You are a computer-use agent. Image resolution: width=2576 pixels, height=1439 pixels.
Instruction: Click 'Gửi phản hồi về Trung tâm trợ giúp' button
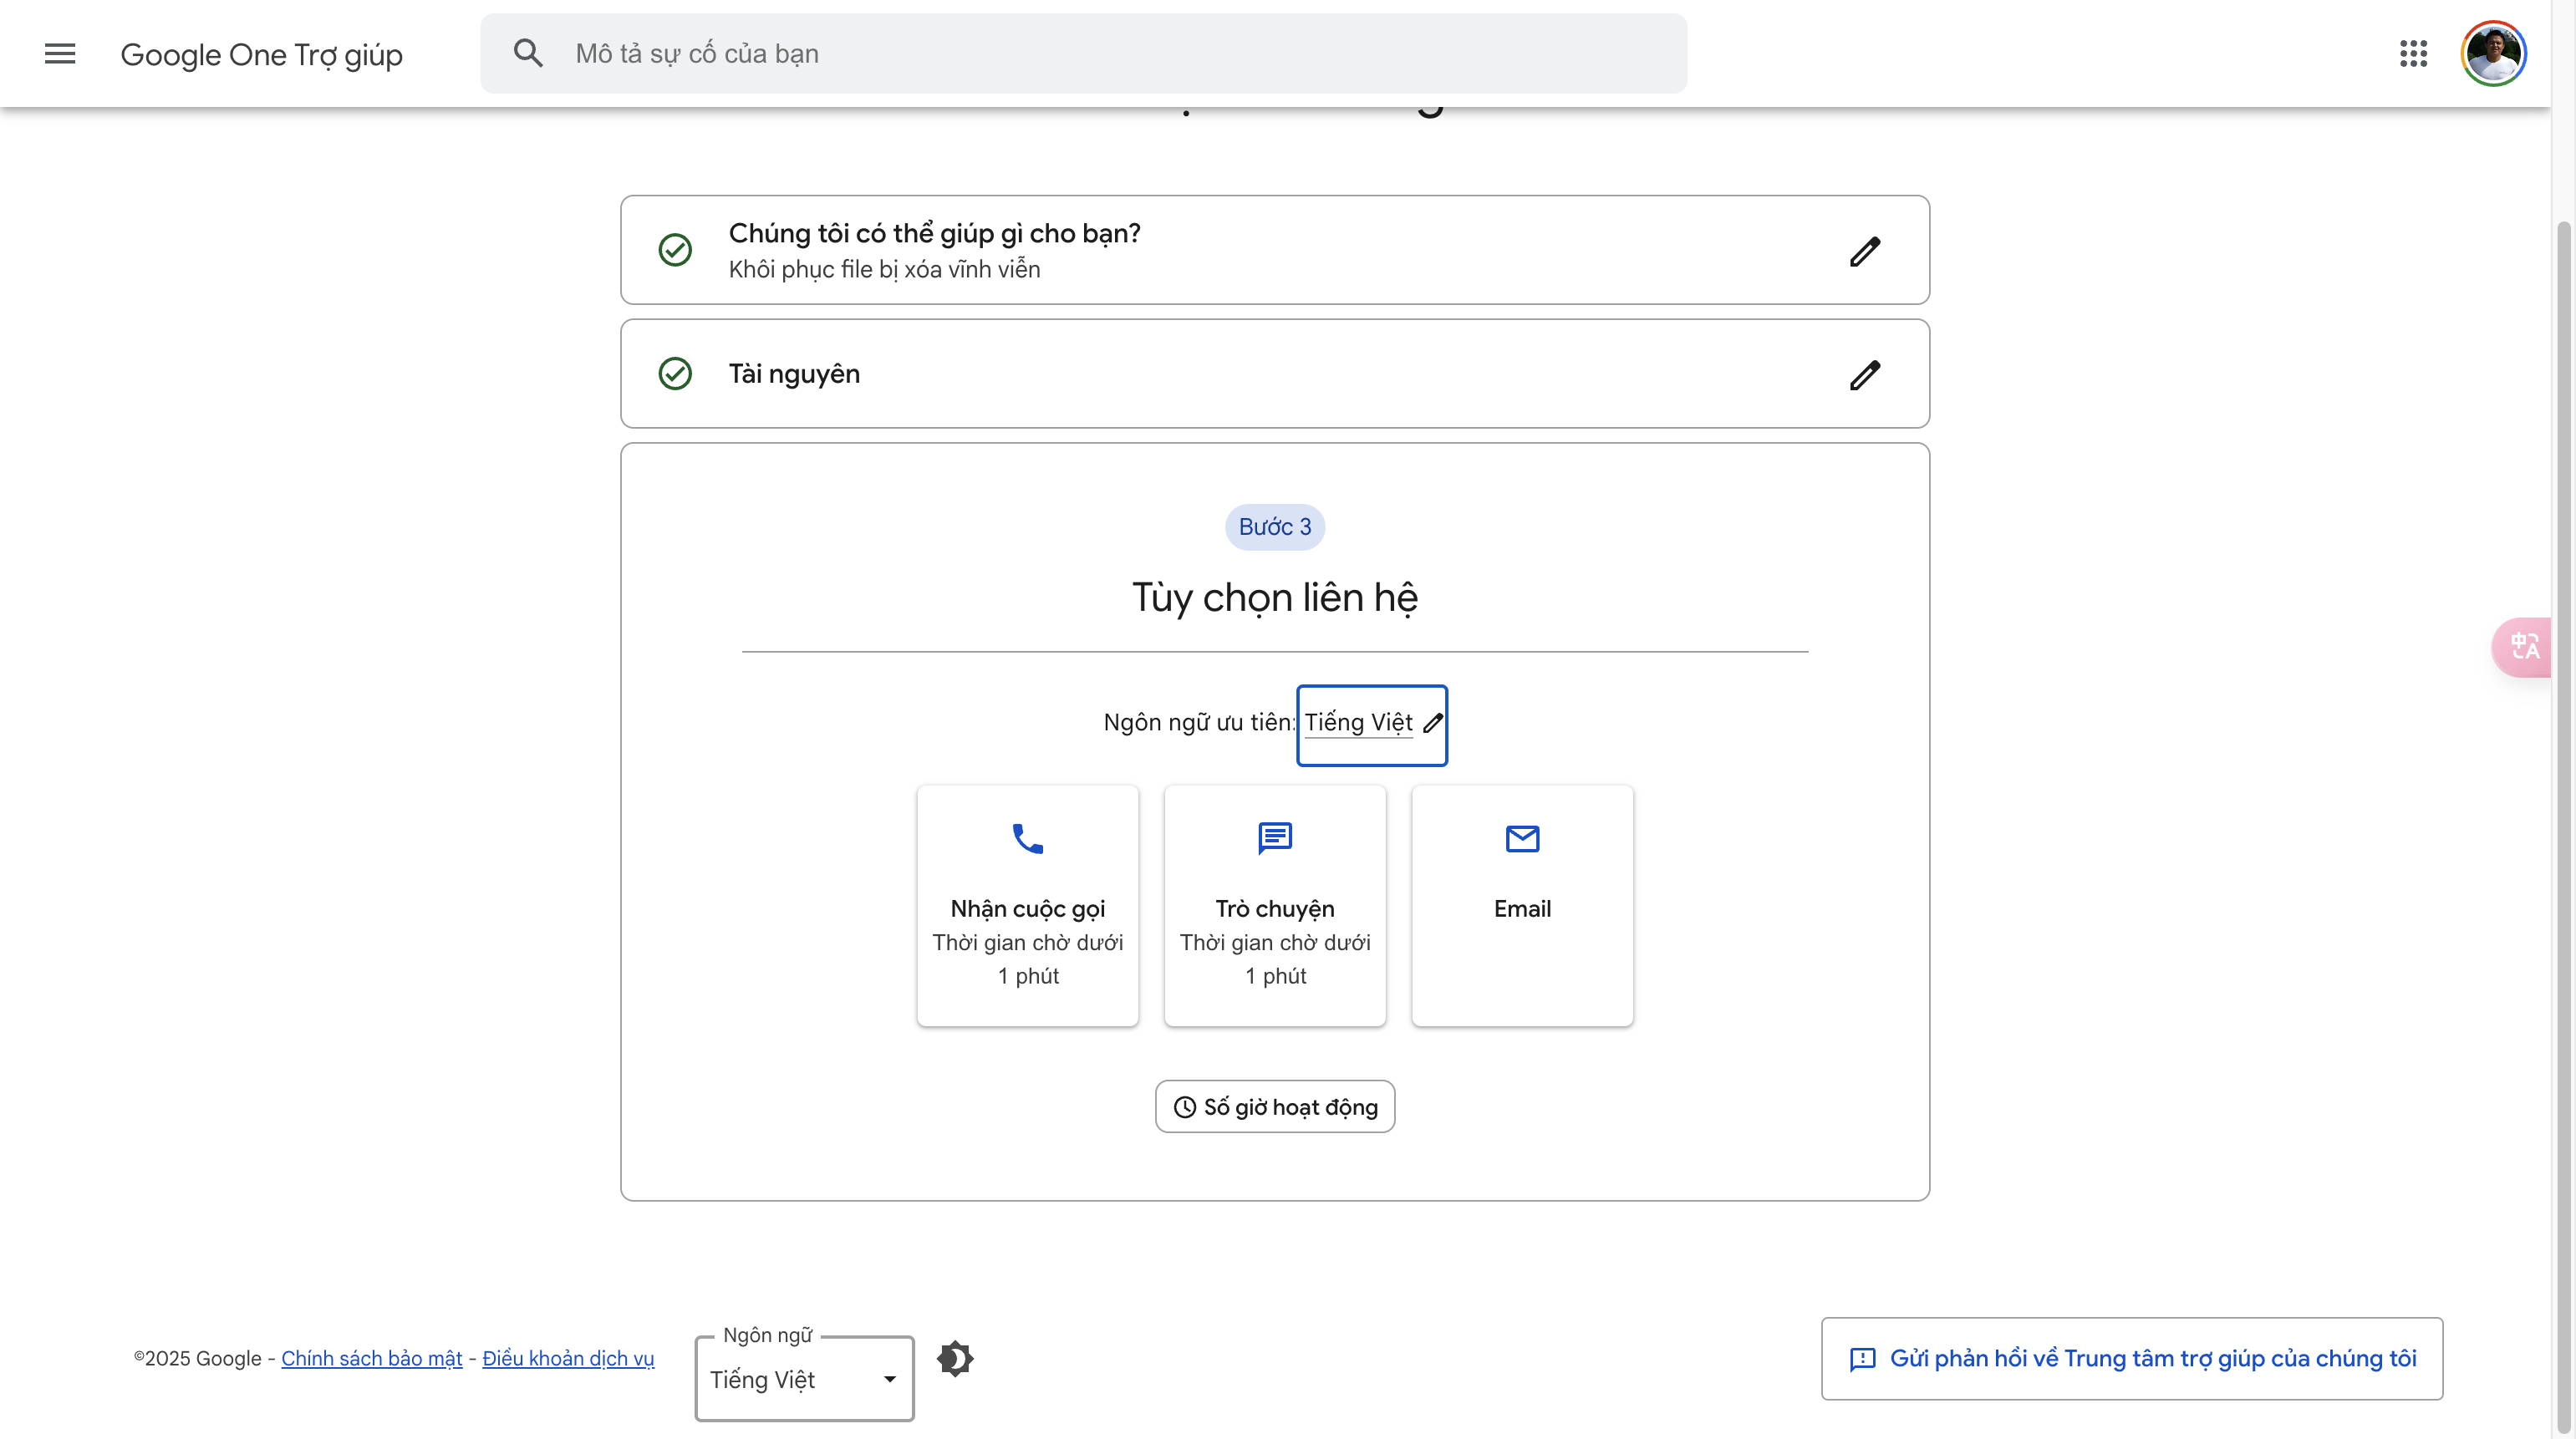coord(2131,1358)
